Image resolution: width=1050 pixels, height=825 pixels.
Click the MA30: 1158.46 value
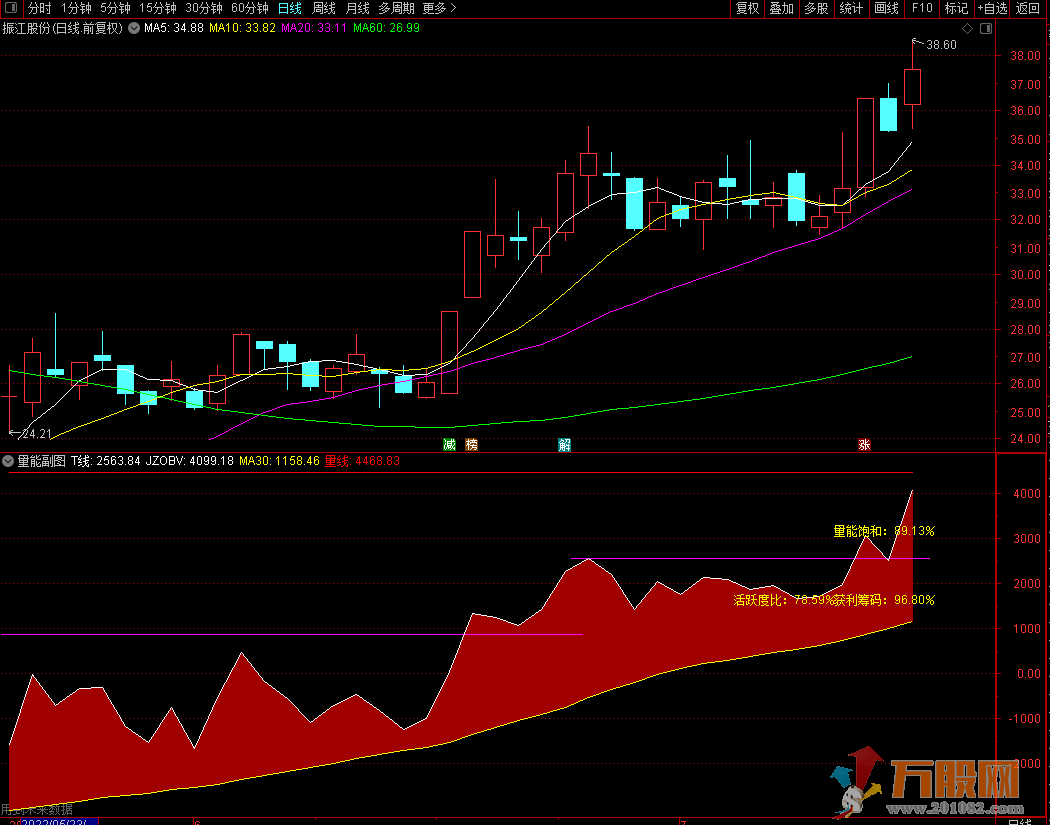[279, 461]
